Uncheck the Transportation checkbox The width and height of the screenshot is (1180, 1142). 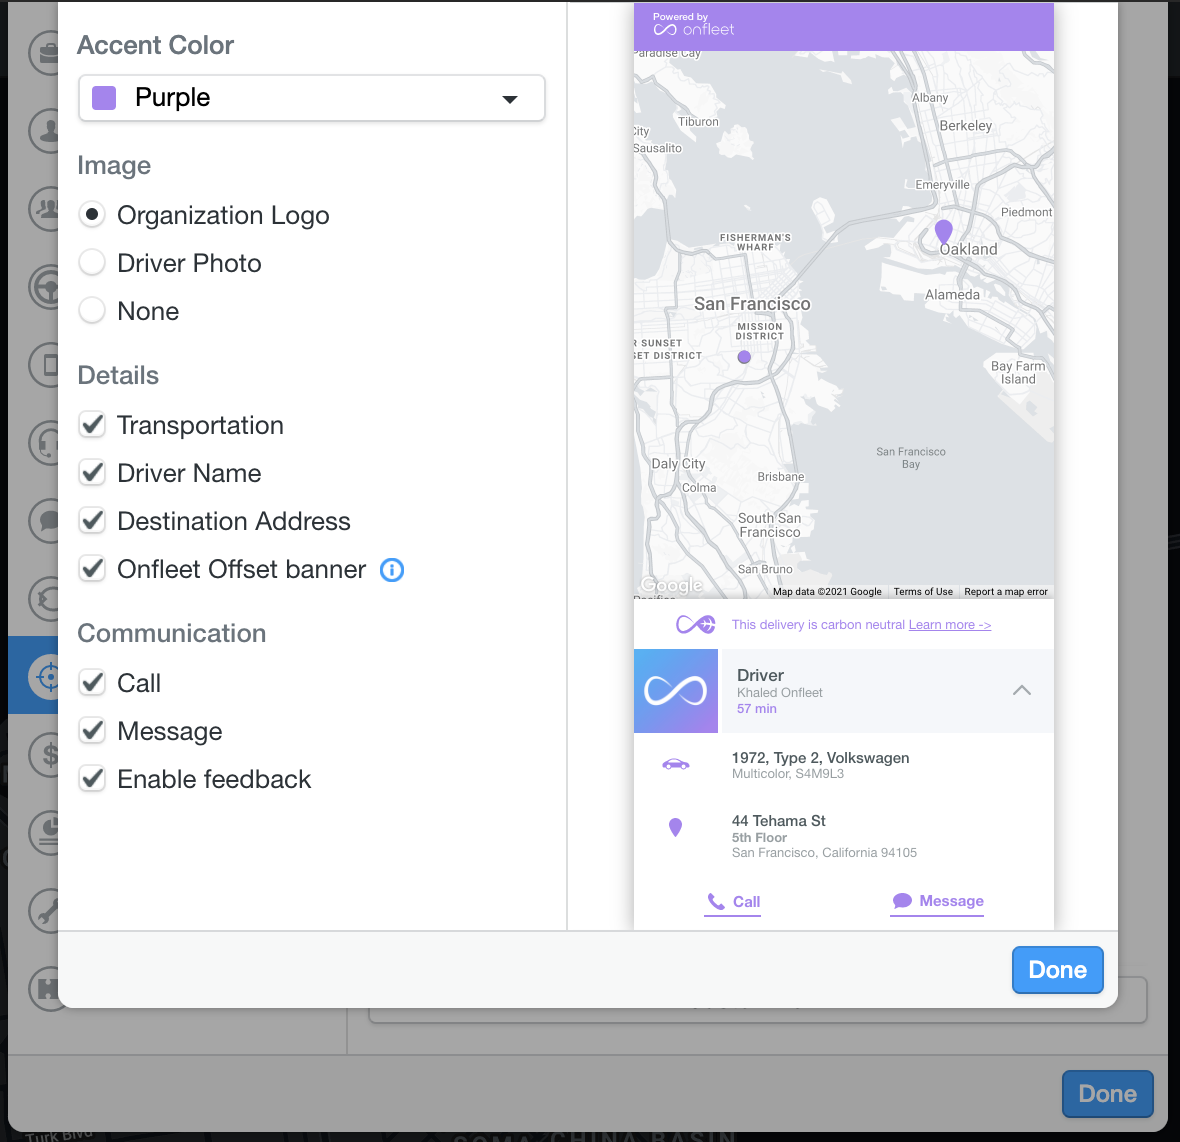[x=93, y=425]
